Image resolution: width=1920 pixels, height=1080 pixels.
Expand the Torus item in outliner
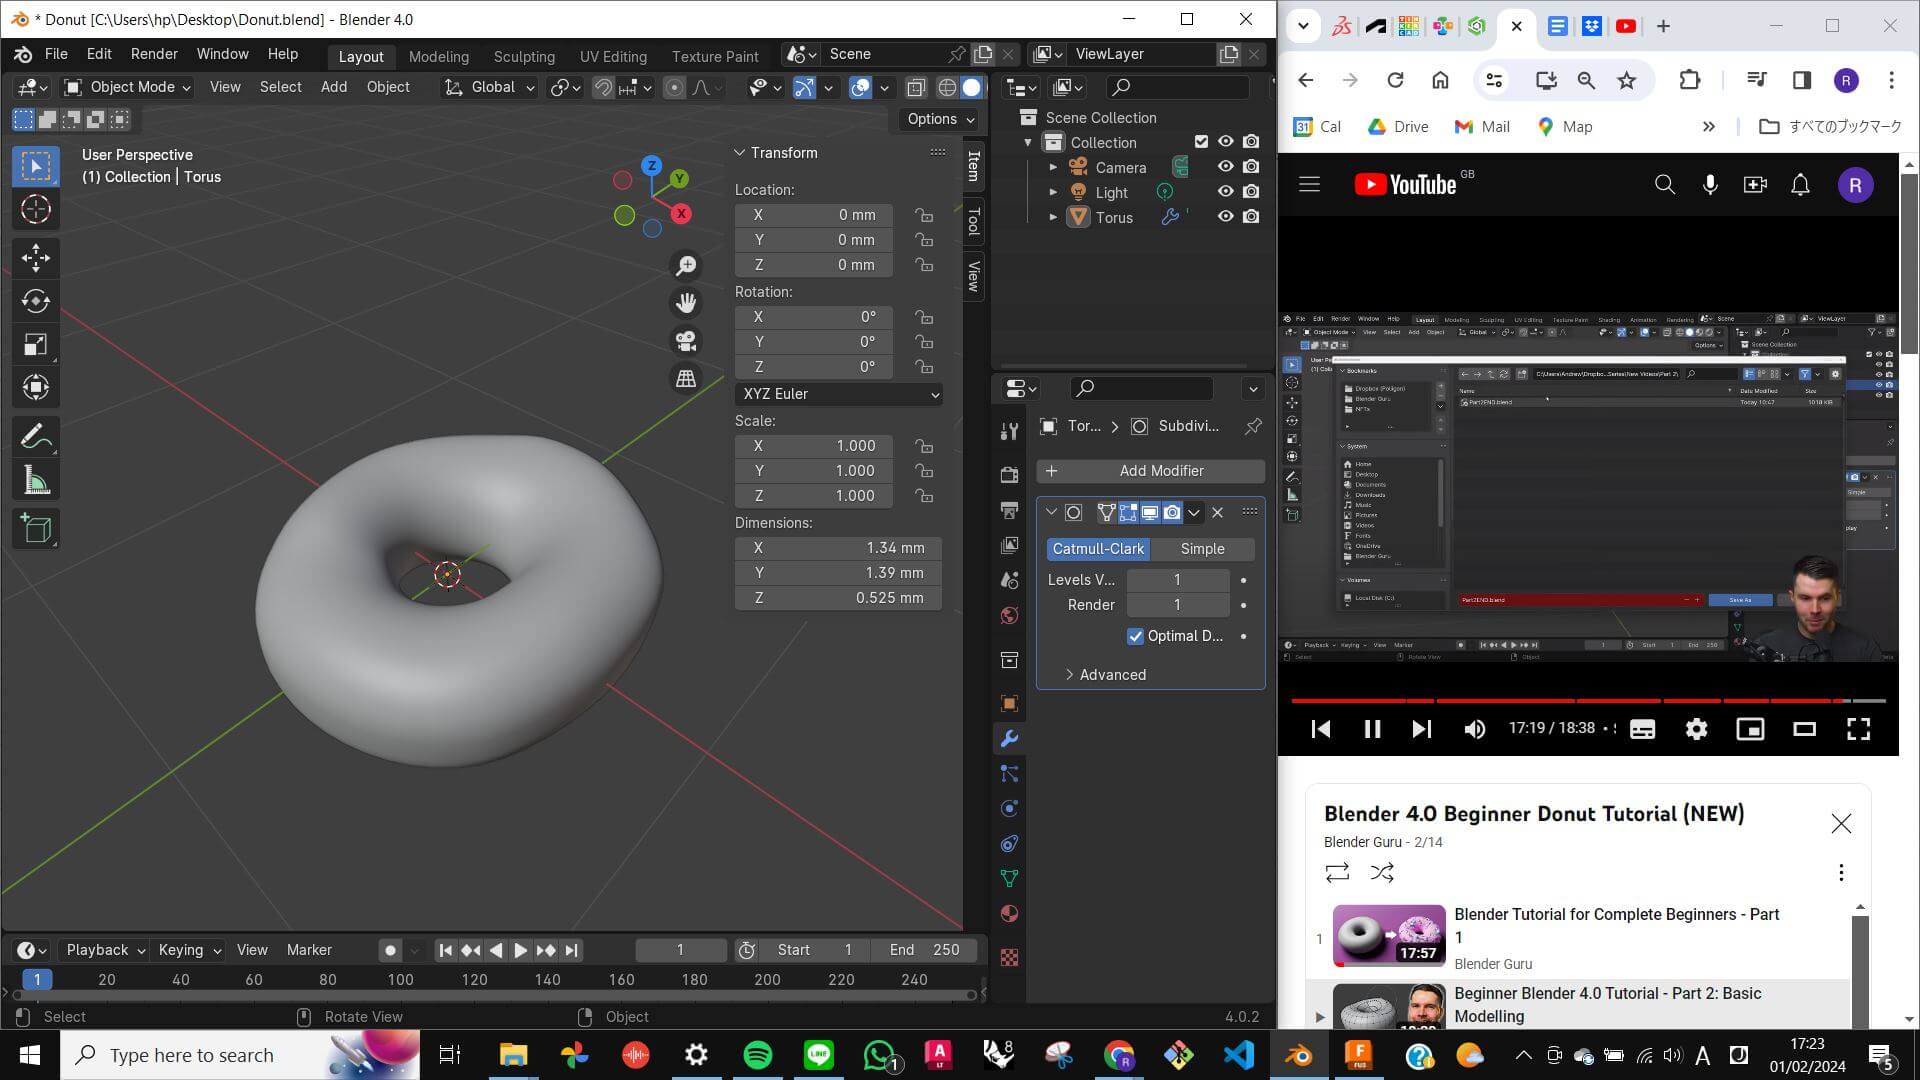(x=1053, y=217)
